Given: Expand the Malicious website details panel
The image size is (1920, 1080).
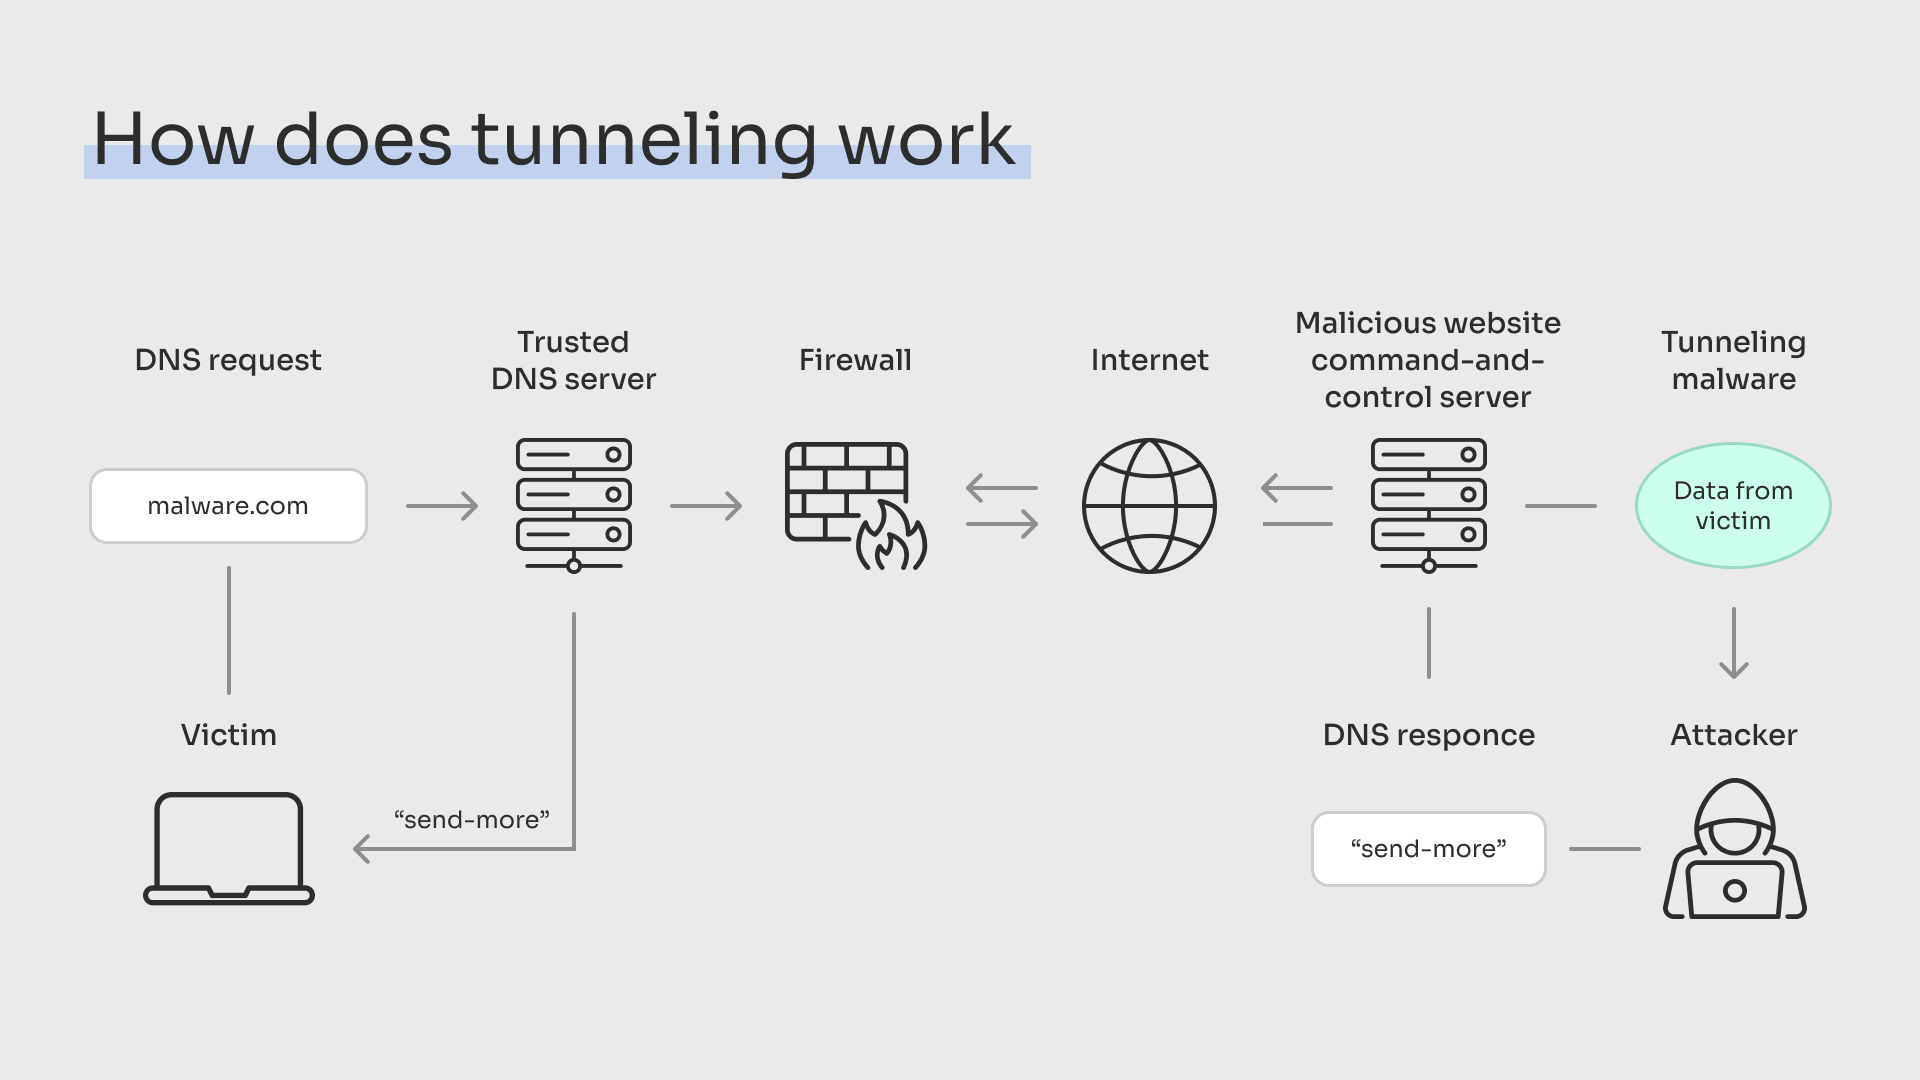Looking at the screenshot, I should pyautogui.click(x=1428, y=505).
